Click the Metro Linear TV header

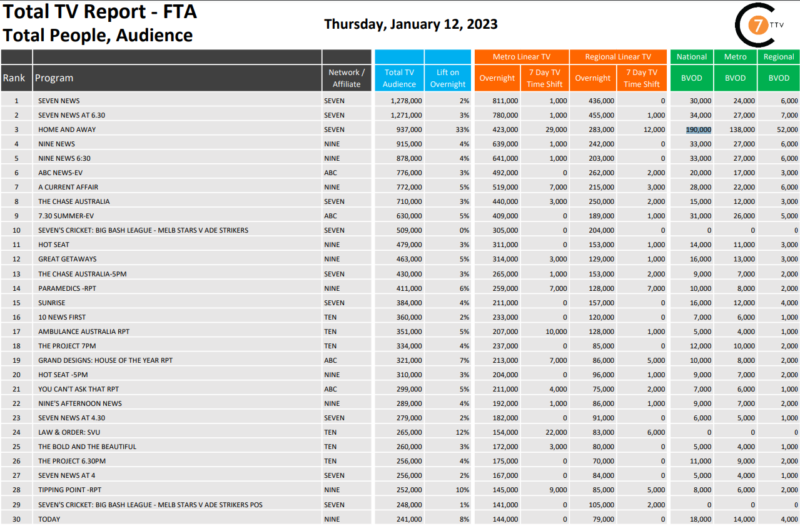click(x=521, y=57)
